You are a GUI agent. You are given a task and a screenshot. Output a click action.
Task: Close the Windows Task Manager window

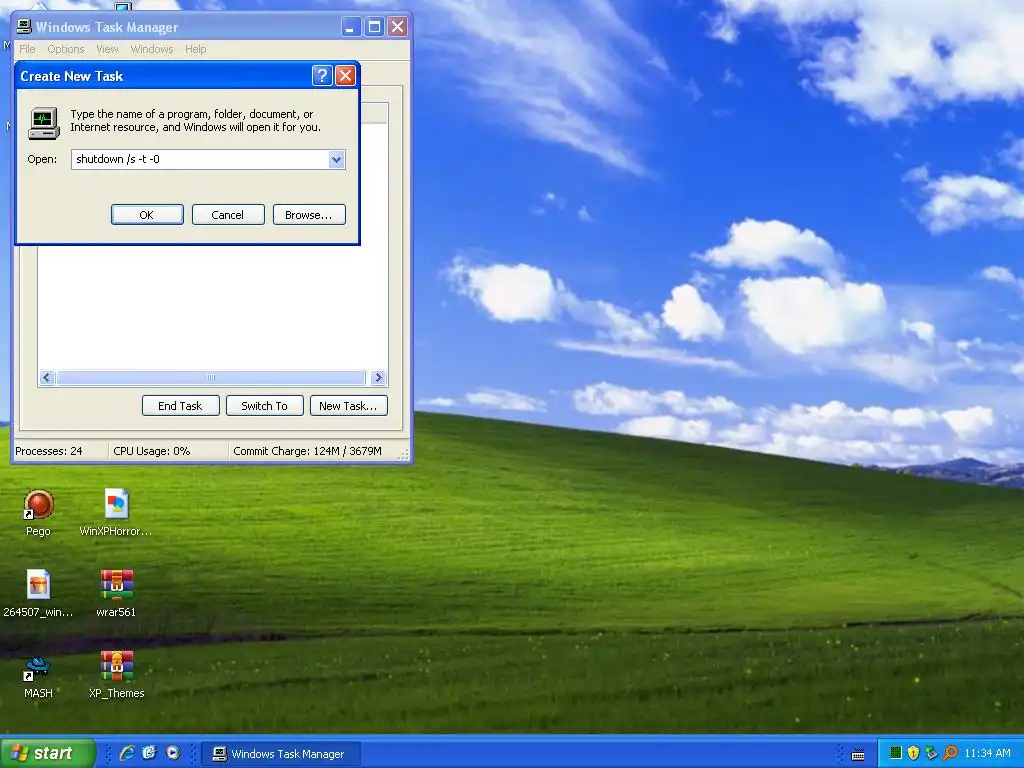tap(398, 27)
